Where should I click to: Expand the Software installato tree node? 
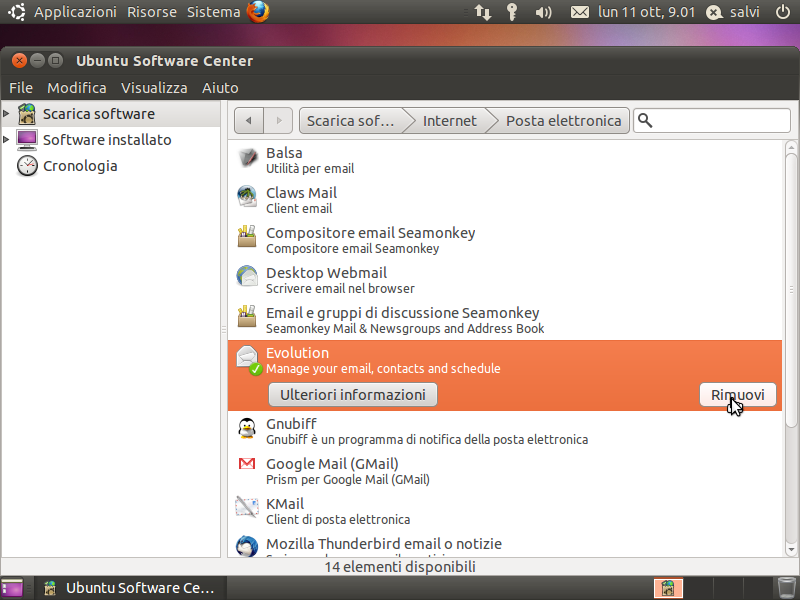click(6, 139)
